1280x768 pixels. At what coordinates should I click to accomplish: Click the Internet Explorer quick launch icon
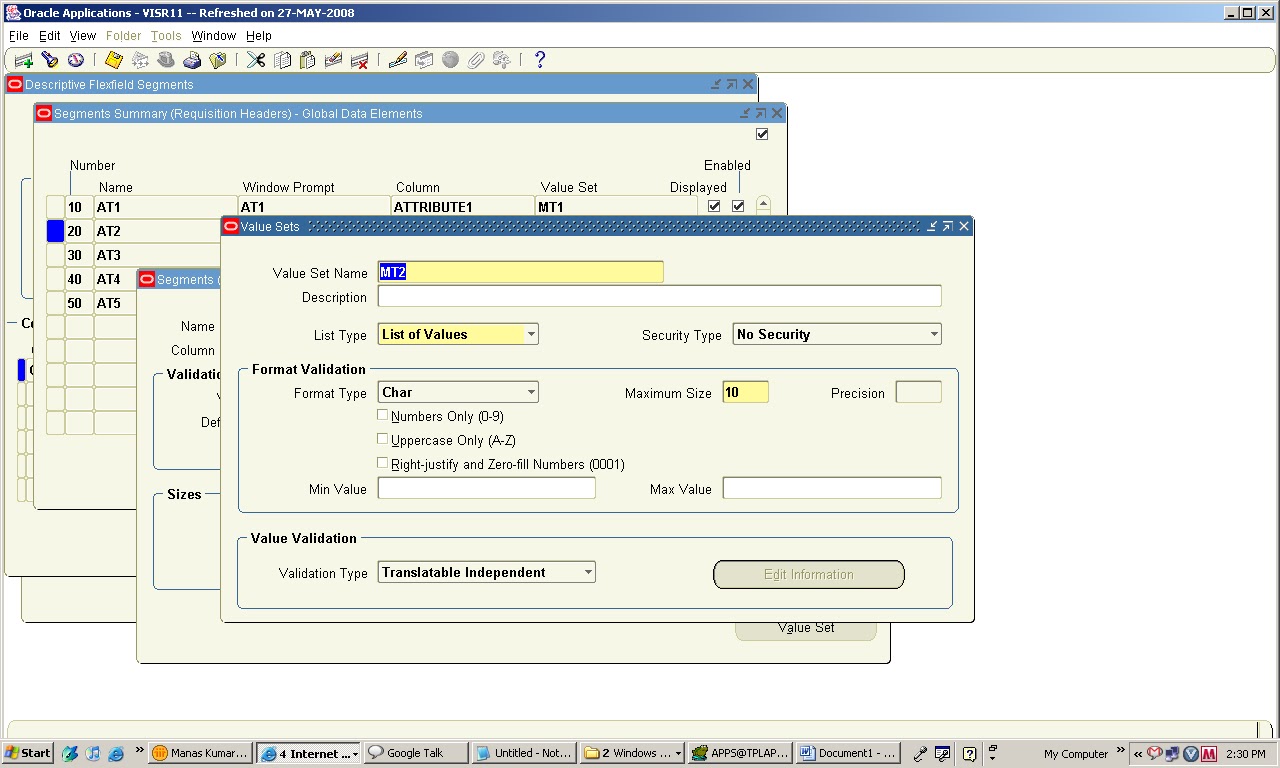click(116, 754)
